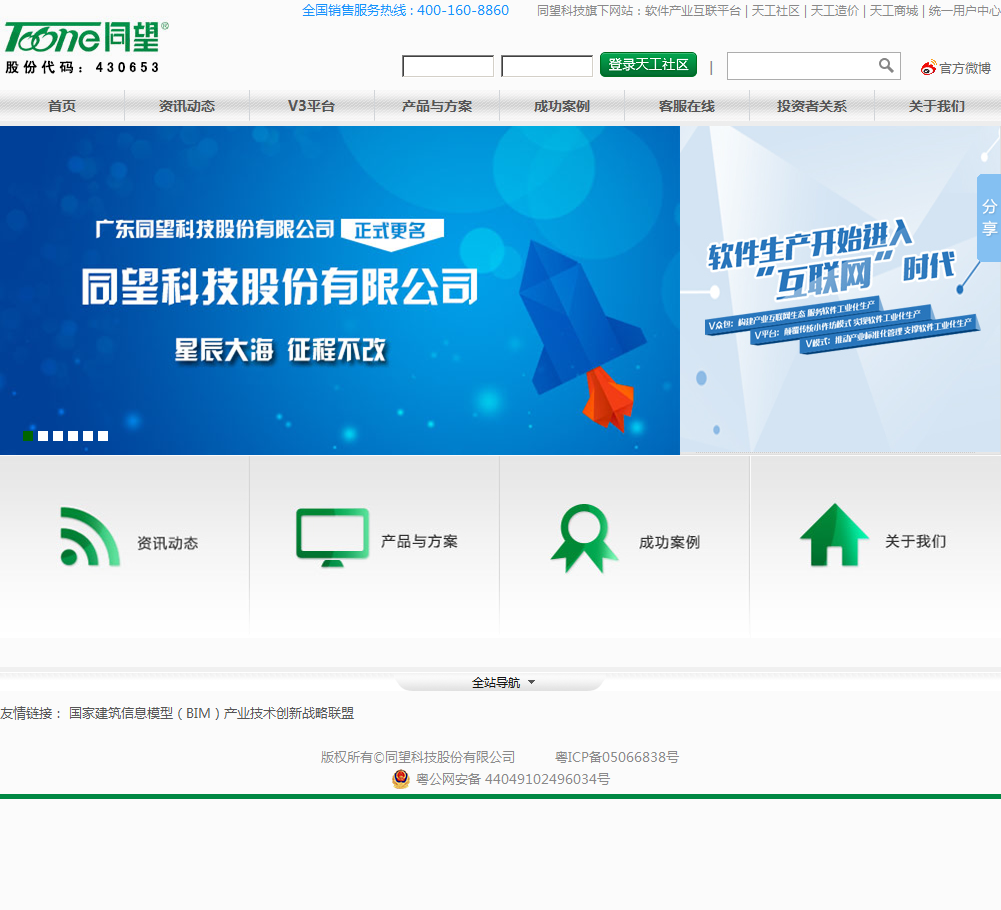This screenshot has height=910, width=1001.
Task: Click the hotline 400-160-8860 text
Action: pos(463,11)
